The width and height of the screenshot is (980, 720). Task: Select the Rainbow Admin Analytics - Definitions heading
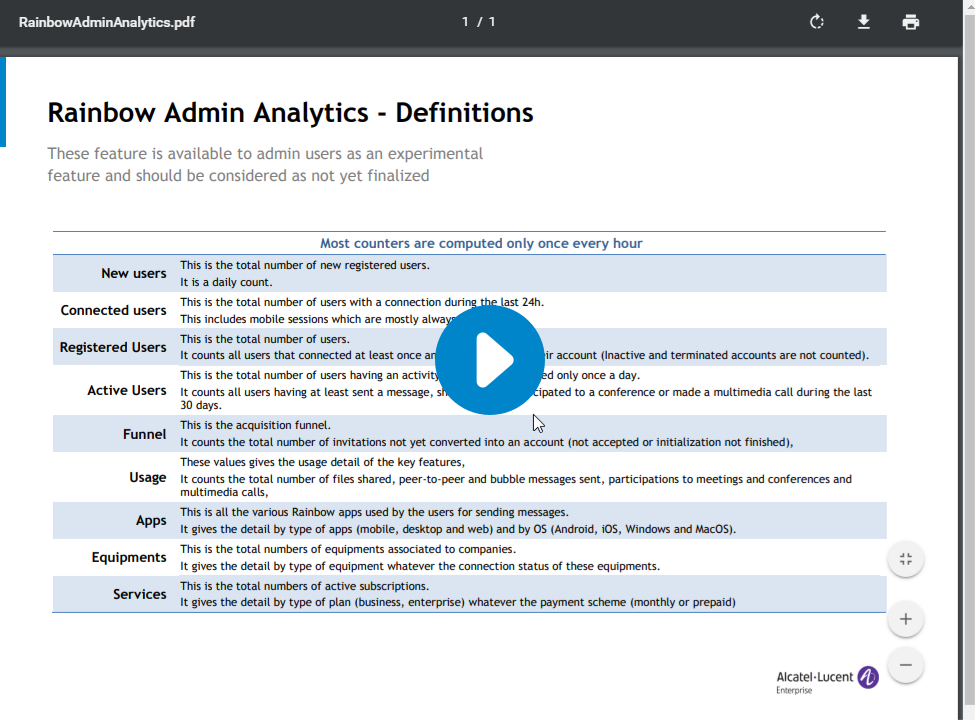[x=291, y=113]
